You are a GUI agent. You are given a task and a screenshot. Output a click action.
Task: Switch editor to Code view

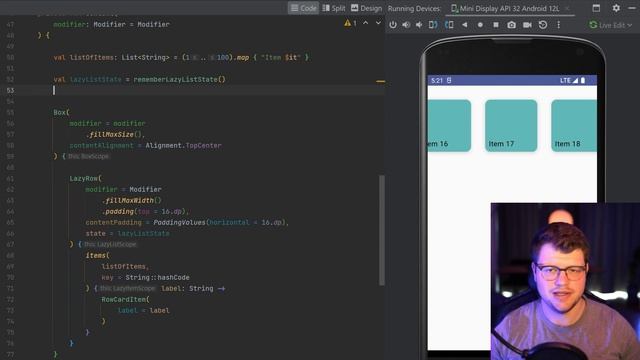[x=303, y=8]
